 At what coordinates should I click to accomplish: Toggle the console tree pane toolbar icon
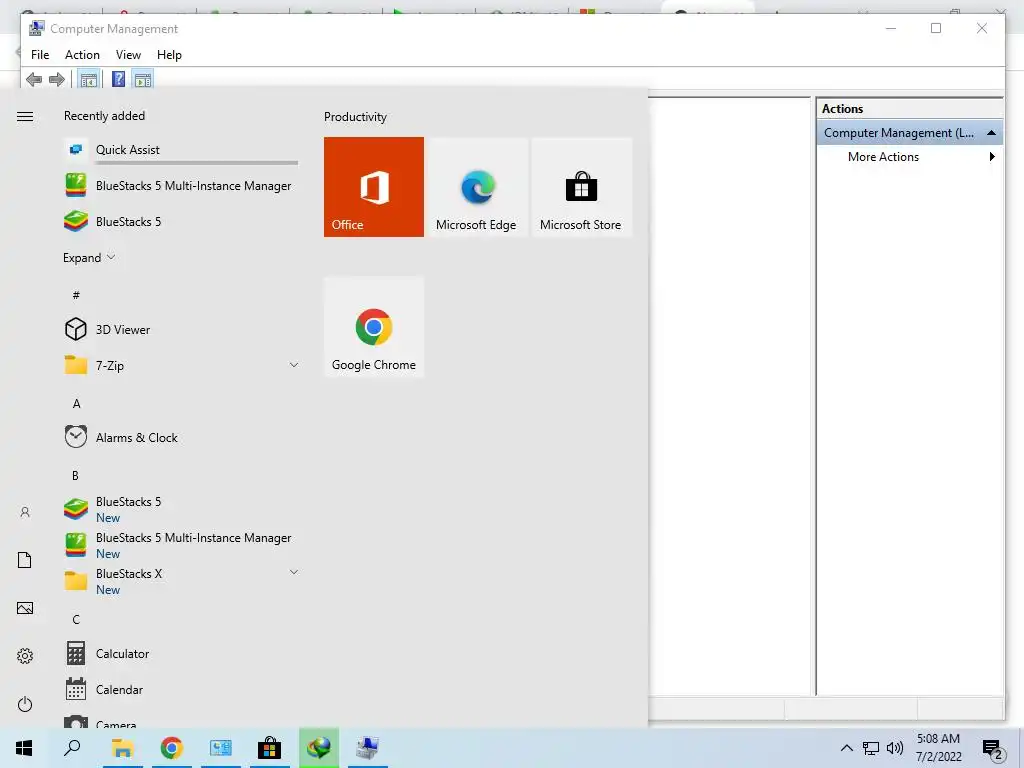tap(89, 80)
